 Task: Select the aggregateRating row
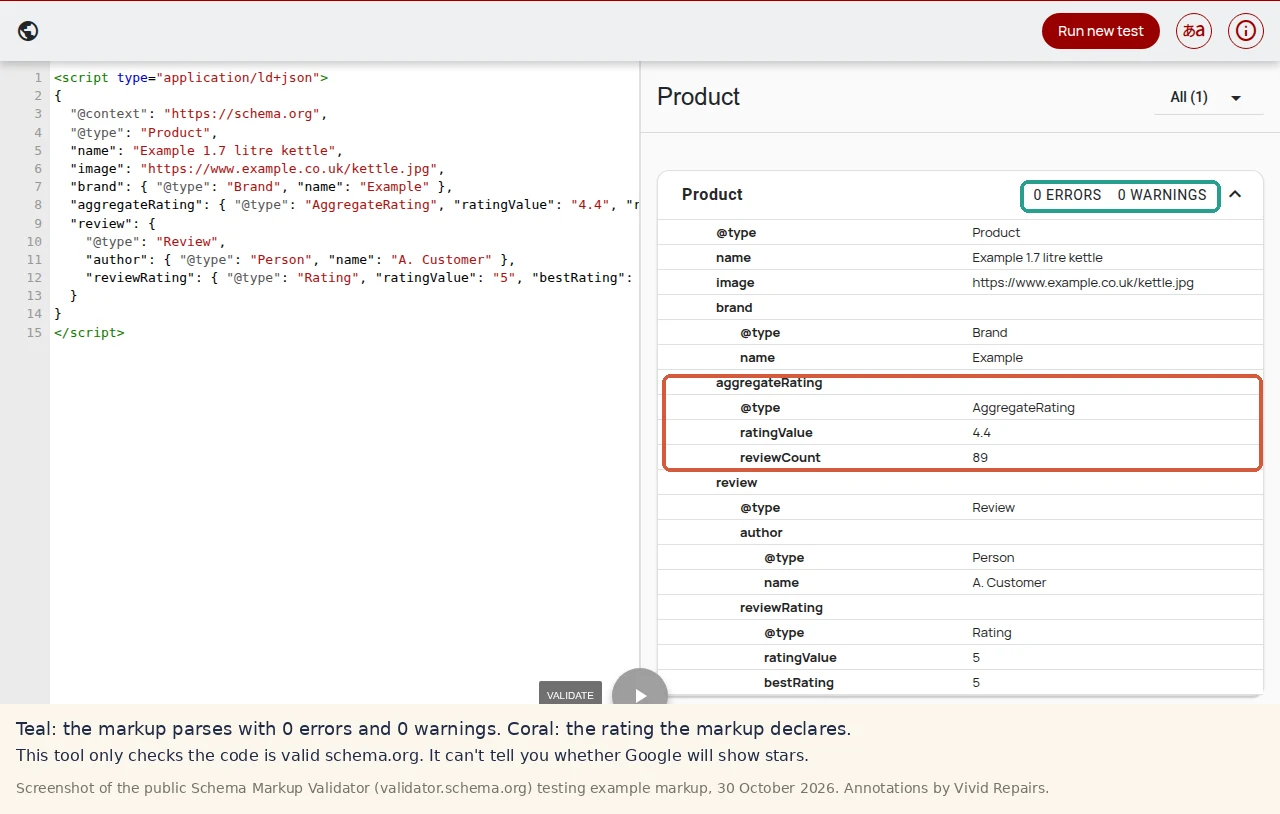click(960, 383)
